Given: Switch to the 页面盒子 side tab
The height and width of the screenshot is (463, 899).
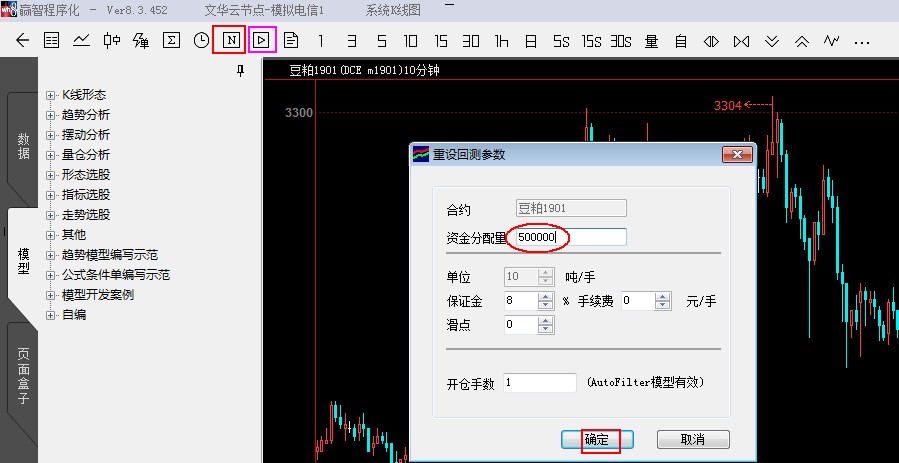Looking at the screenshot, I should (23, 376).
